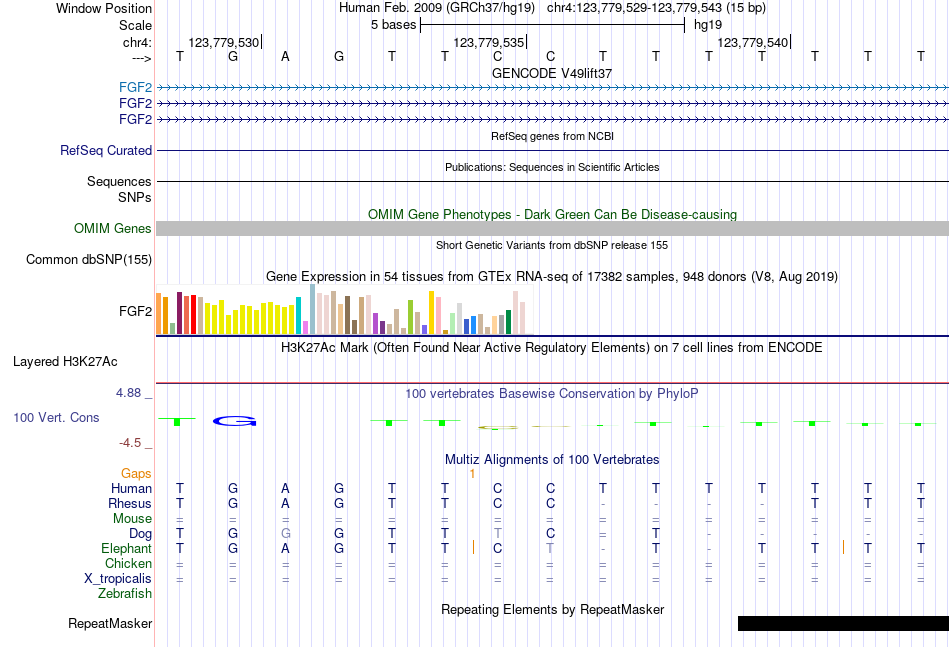The height and width of the screenshot is (647, 950).
Task: Click Repeating Elements by RepeatMasker title
Action: tap(552, 609)
